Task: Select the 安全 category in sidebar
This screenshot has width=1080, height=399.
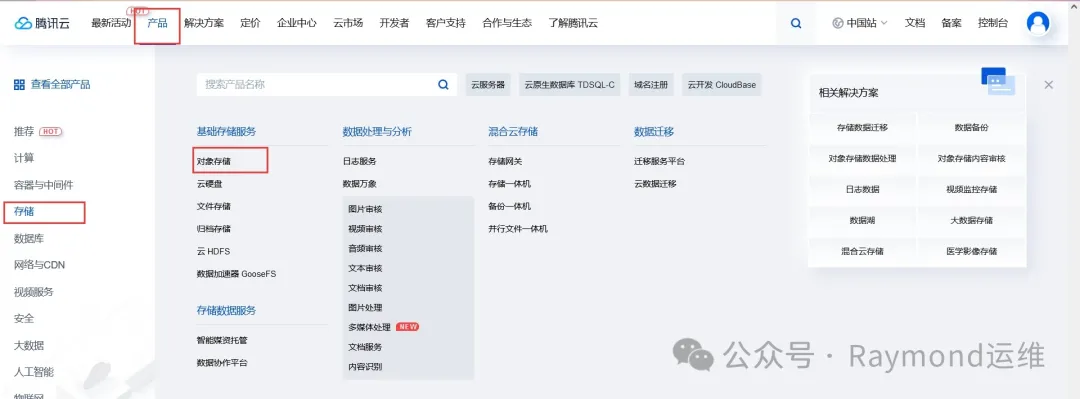Action: (23, 318)
